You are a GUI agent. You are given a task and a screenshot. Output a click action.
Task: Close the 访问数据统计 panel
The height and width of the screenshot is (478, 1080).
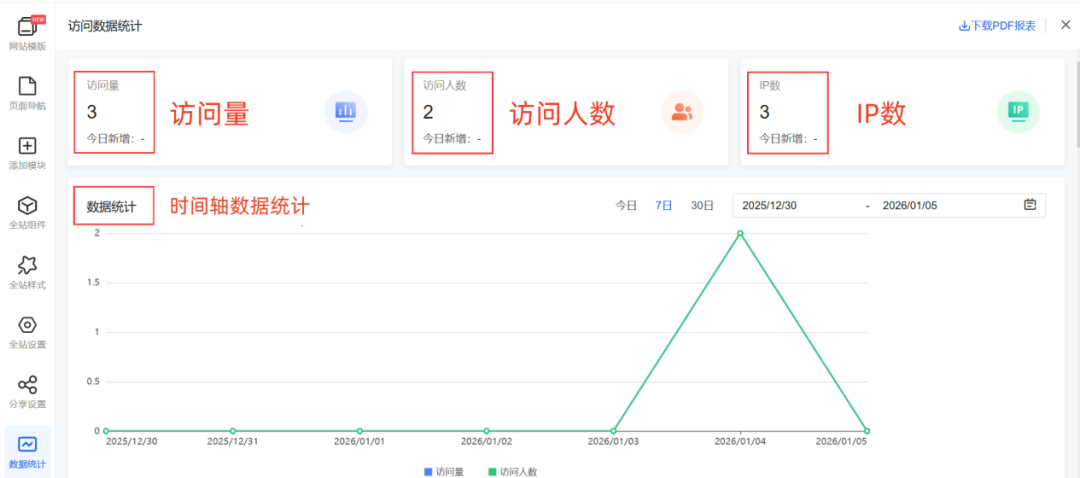[1065, 25]
